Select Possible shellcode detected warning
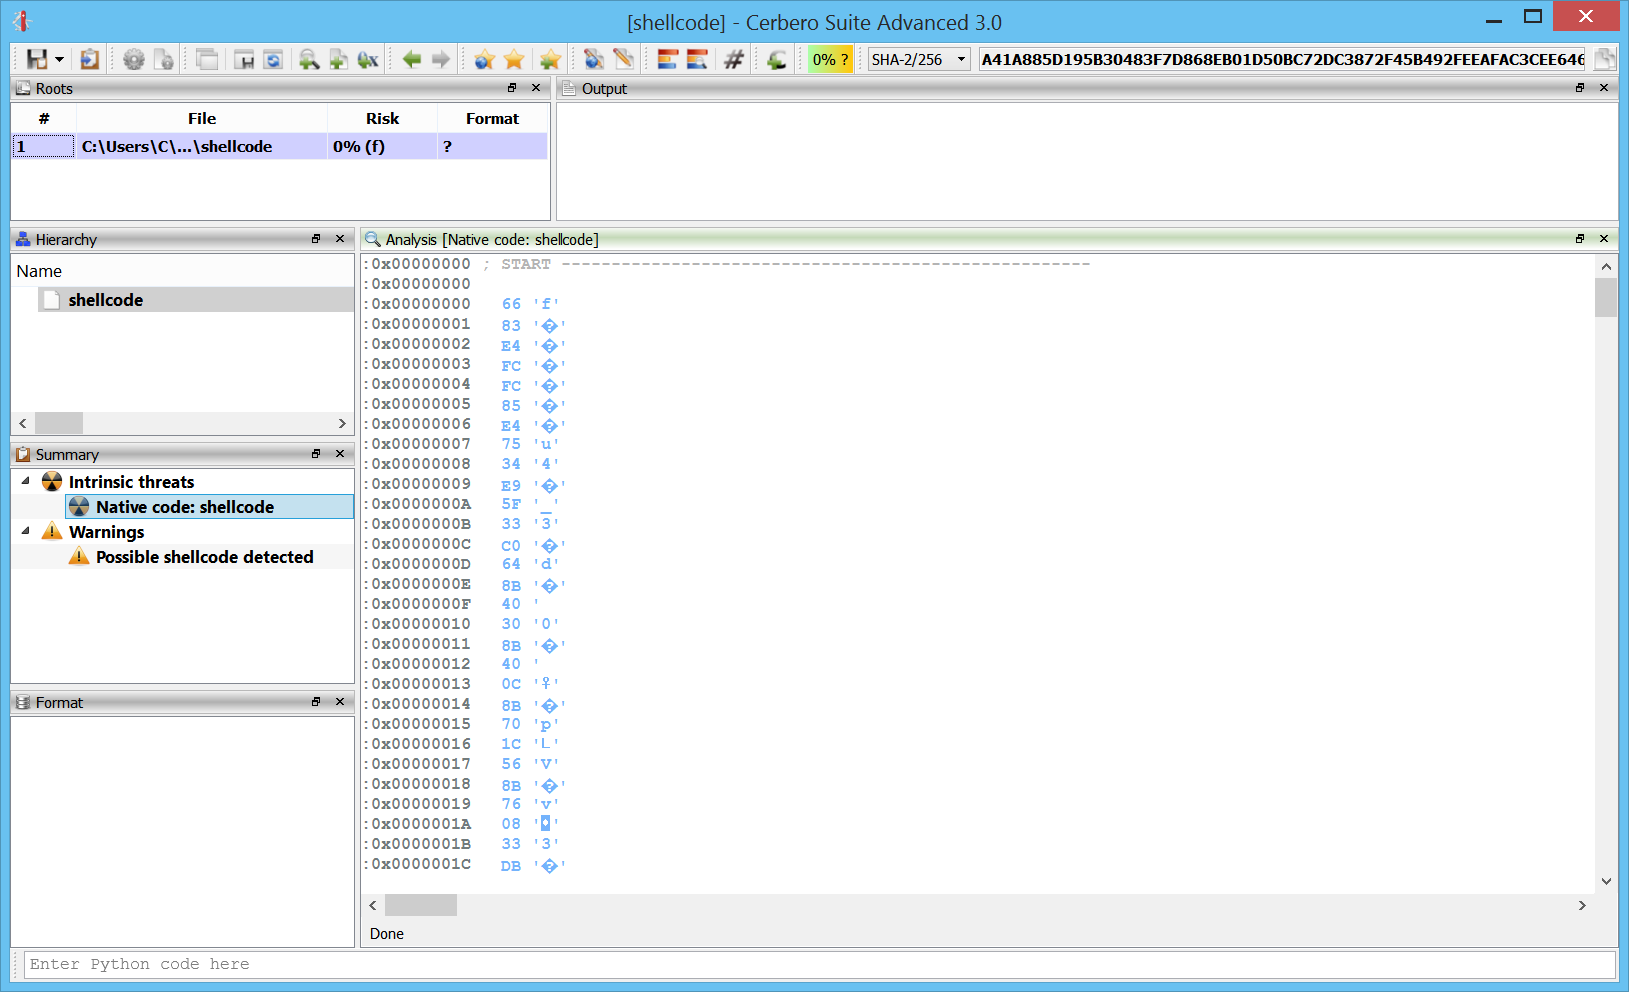1629x992 pixels. pos(204,557)
